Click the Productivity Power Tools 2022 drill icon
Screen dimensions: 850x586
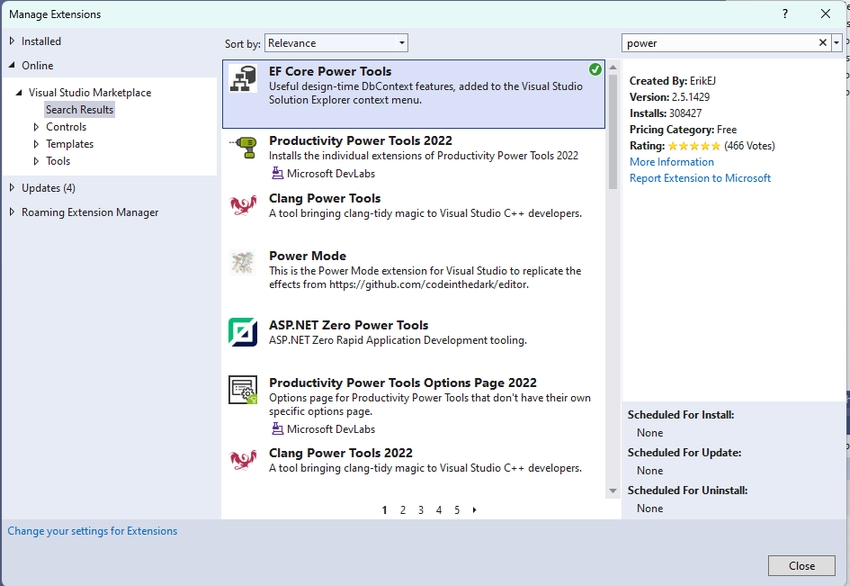(x=243, y=148)
